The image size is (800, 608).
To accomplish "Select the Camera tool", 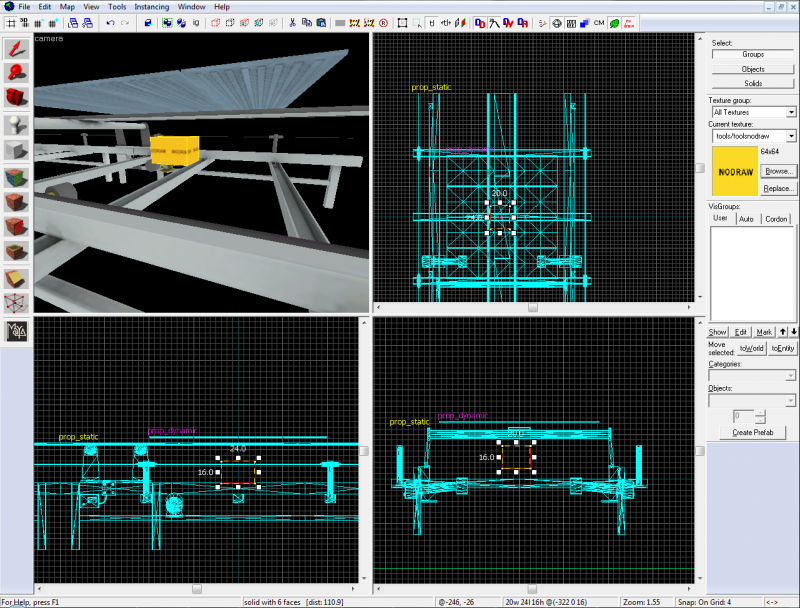I will point(14,97).
